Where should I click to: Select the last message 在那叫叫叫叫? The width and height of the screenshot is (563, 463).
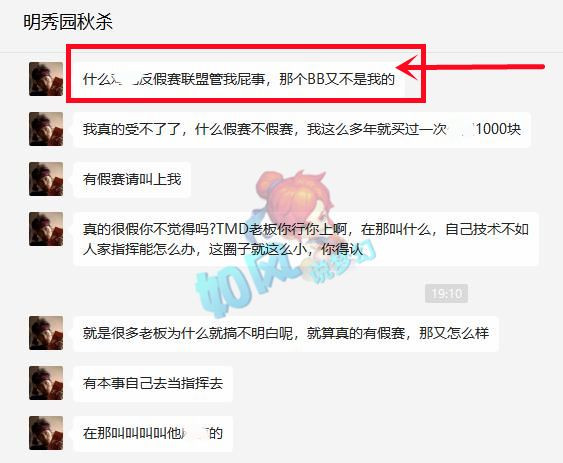tap(153, 433)
